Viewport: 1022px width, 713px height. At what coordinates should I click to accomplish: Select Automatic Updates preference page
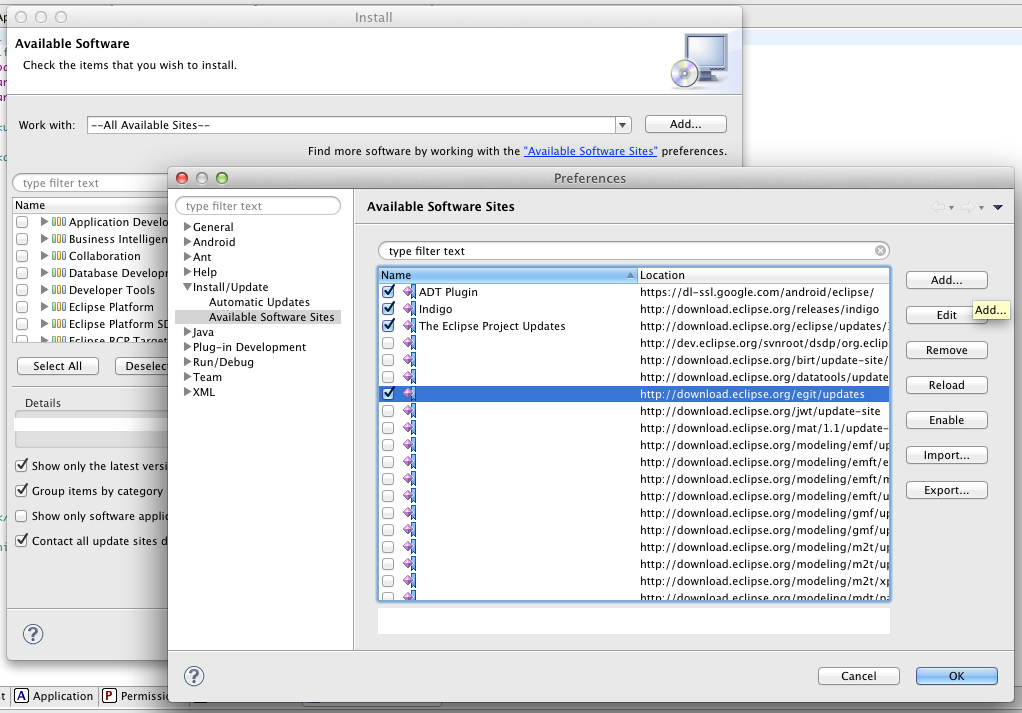(259, 302)
